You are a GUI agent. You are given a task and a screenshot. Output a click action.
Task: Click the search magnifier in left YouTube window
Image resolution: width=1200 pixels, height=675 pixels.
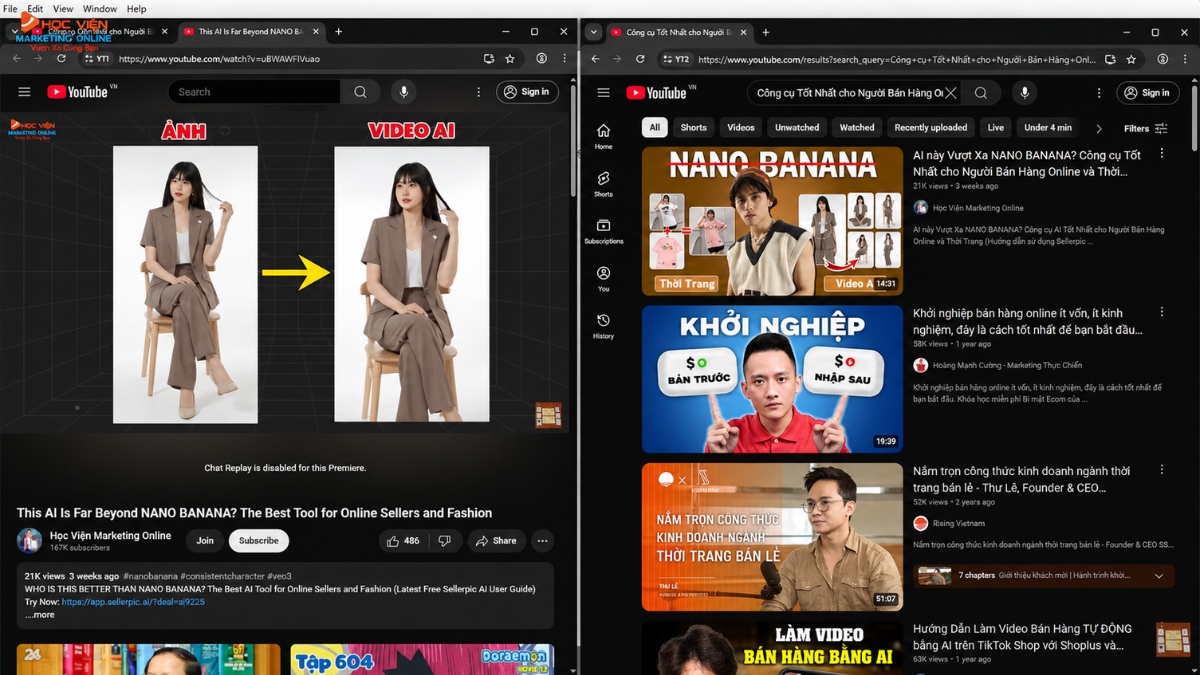(360, 92)
